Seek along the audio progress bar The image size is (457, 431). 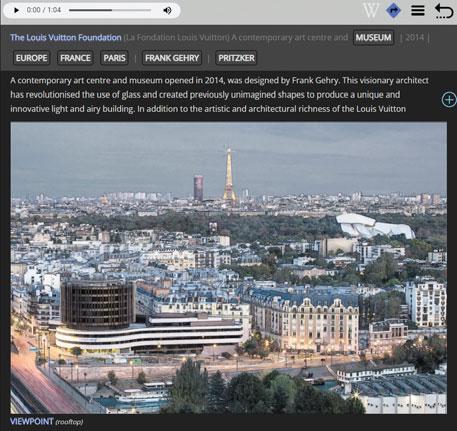click(110, 10)
